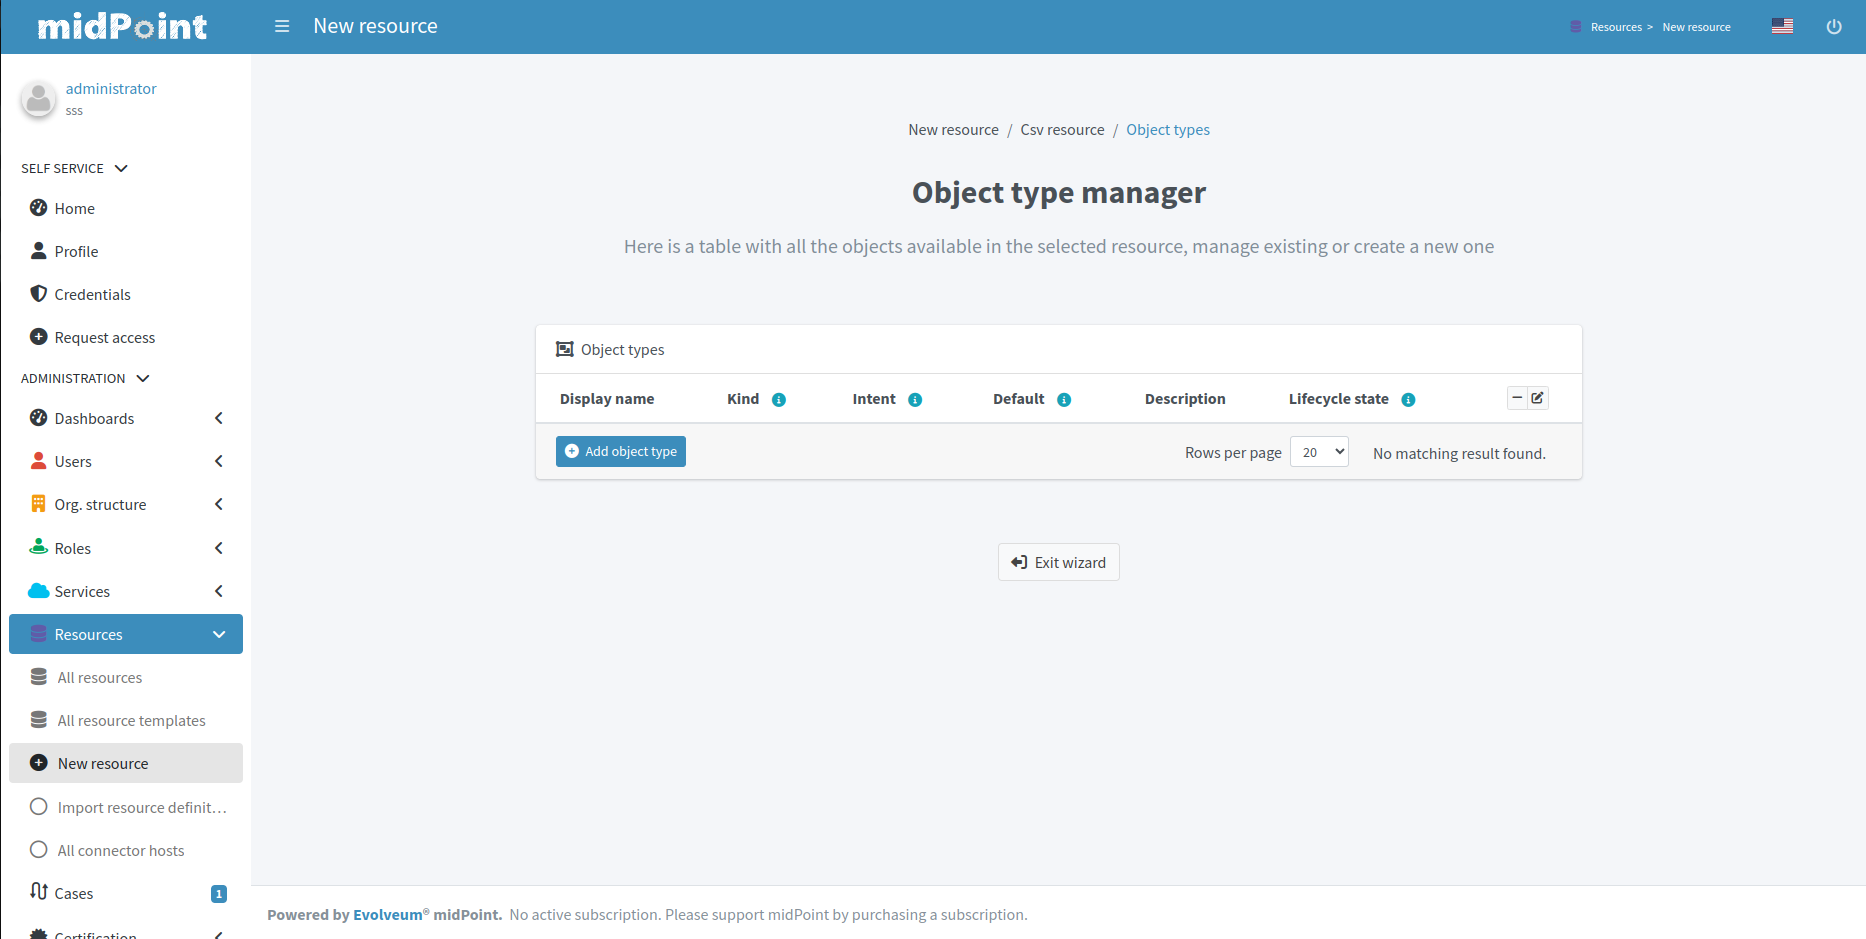Collapse the Resources sidebar section
The height and width of the screenshot is (939, 1866).
[x=218, y=634]
